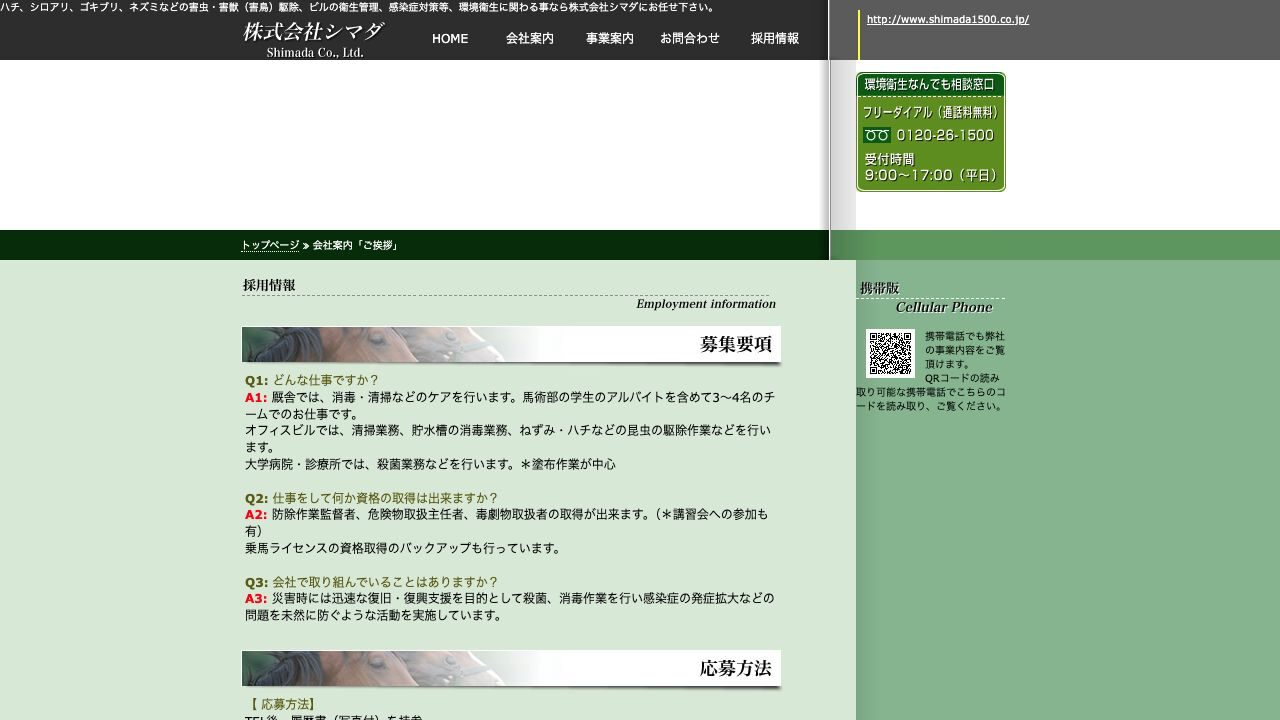This screenshot has height=720, width=1280.
Task: Open the 会社案内 menu item
Action: point(529,39)
